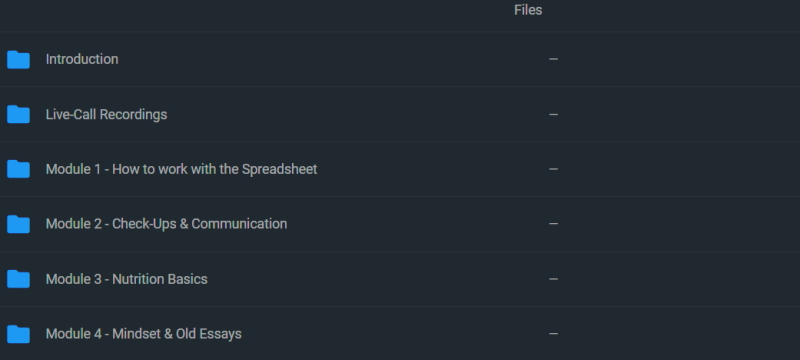Click the dash in the Module 2 row
The width and height of the screenshot is (800, 360).
tap(554, 224)
